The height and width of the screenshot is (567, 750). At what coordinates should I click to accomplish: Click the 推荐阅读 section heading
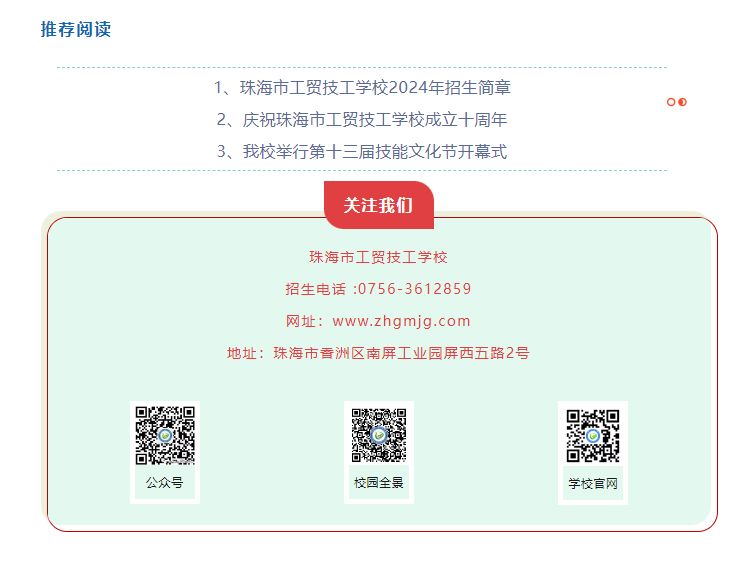[x=76, y=29]
